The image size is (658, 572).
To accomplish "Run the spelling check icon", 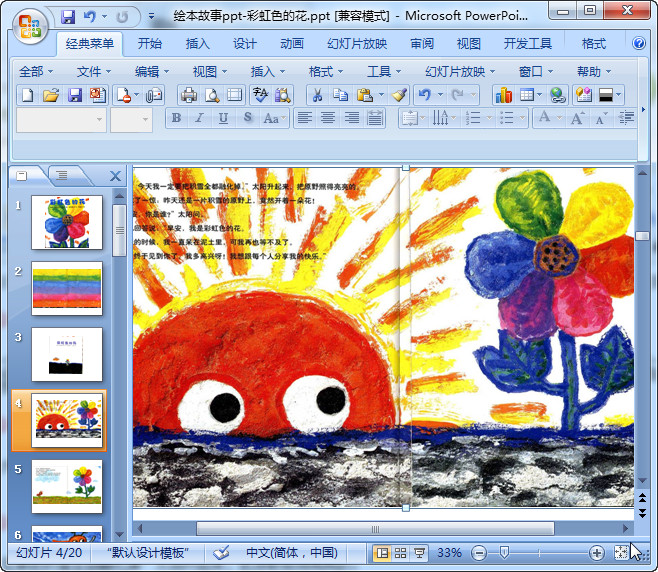I will pyautogui.click(x=260, y=95).
